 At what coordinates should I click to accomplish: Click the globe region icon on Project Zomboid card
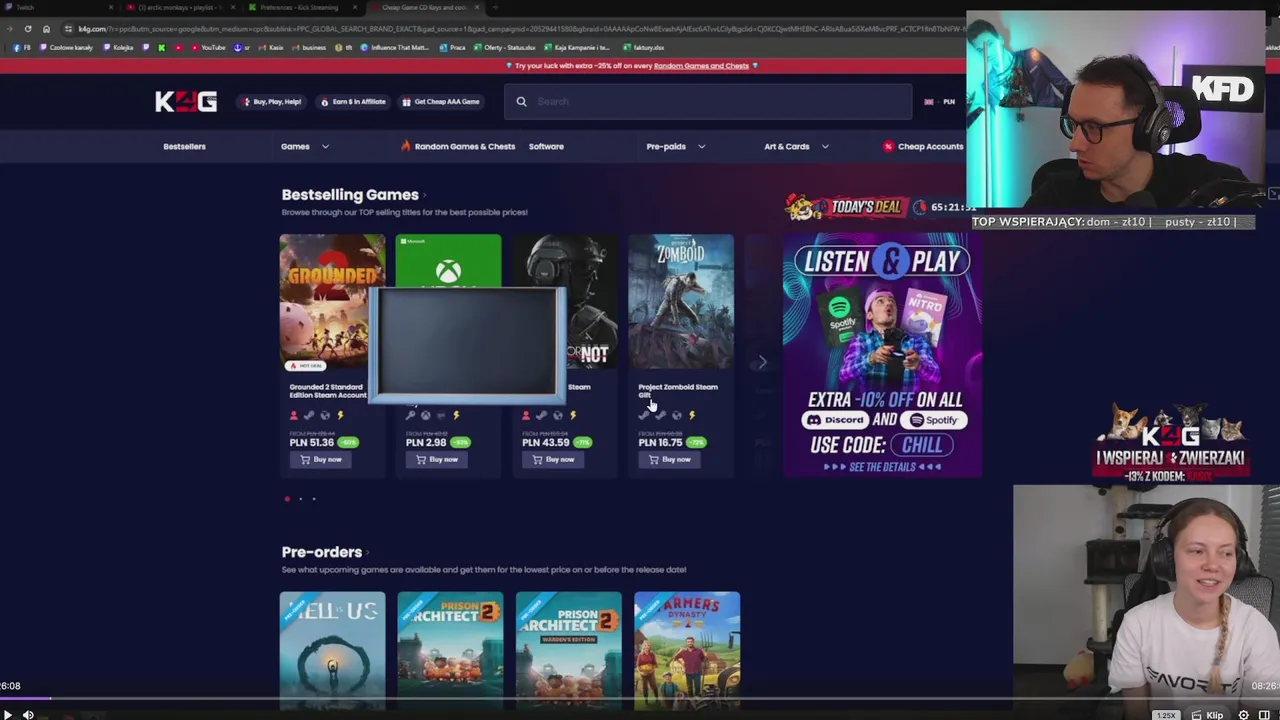tap(676, 415)
